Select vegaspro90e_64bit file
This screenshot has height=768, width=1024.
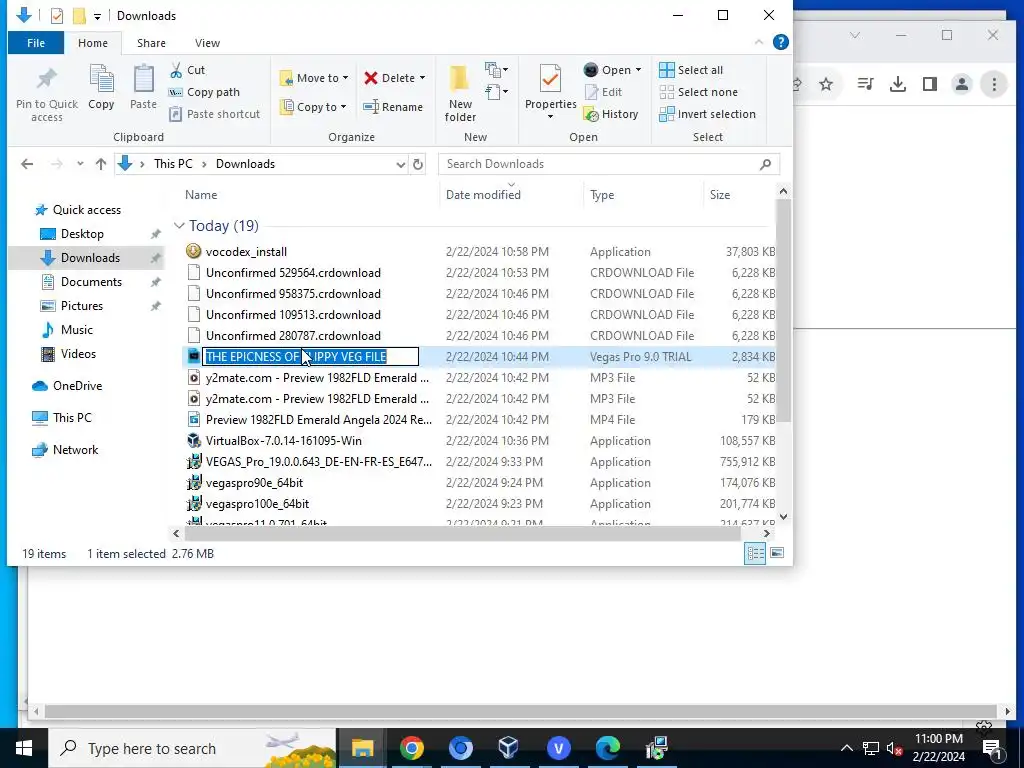(x=254, y=483)
